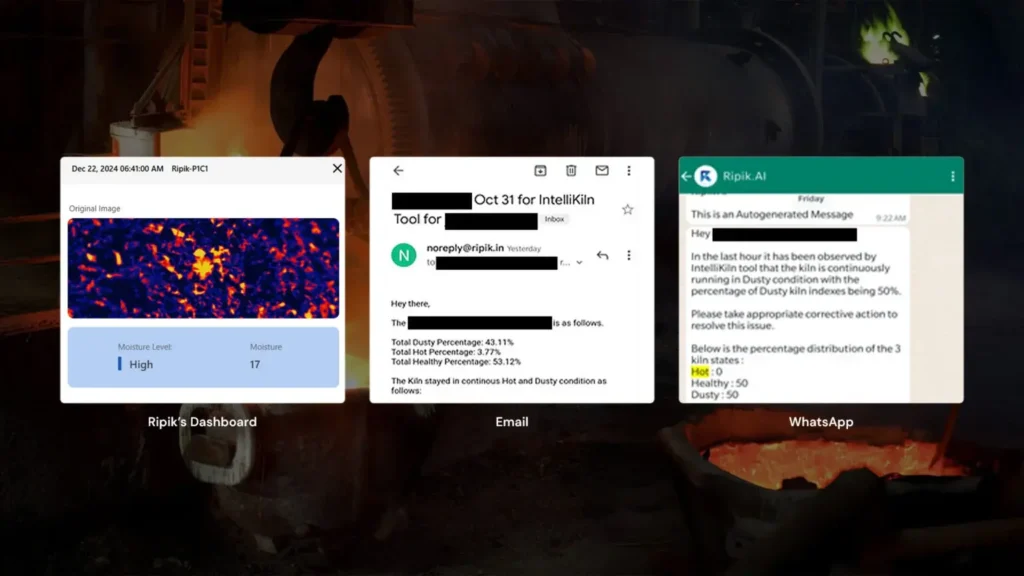Mark the email unread with the envelope icon

pos(602,171)
